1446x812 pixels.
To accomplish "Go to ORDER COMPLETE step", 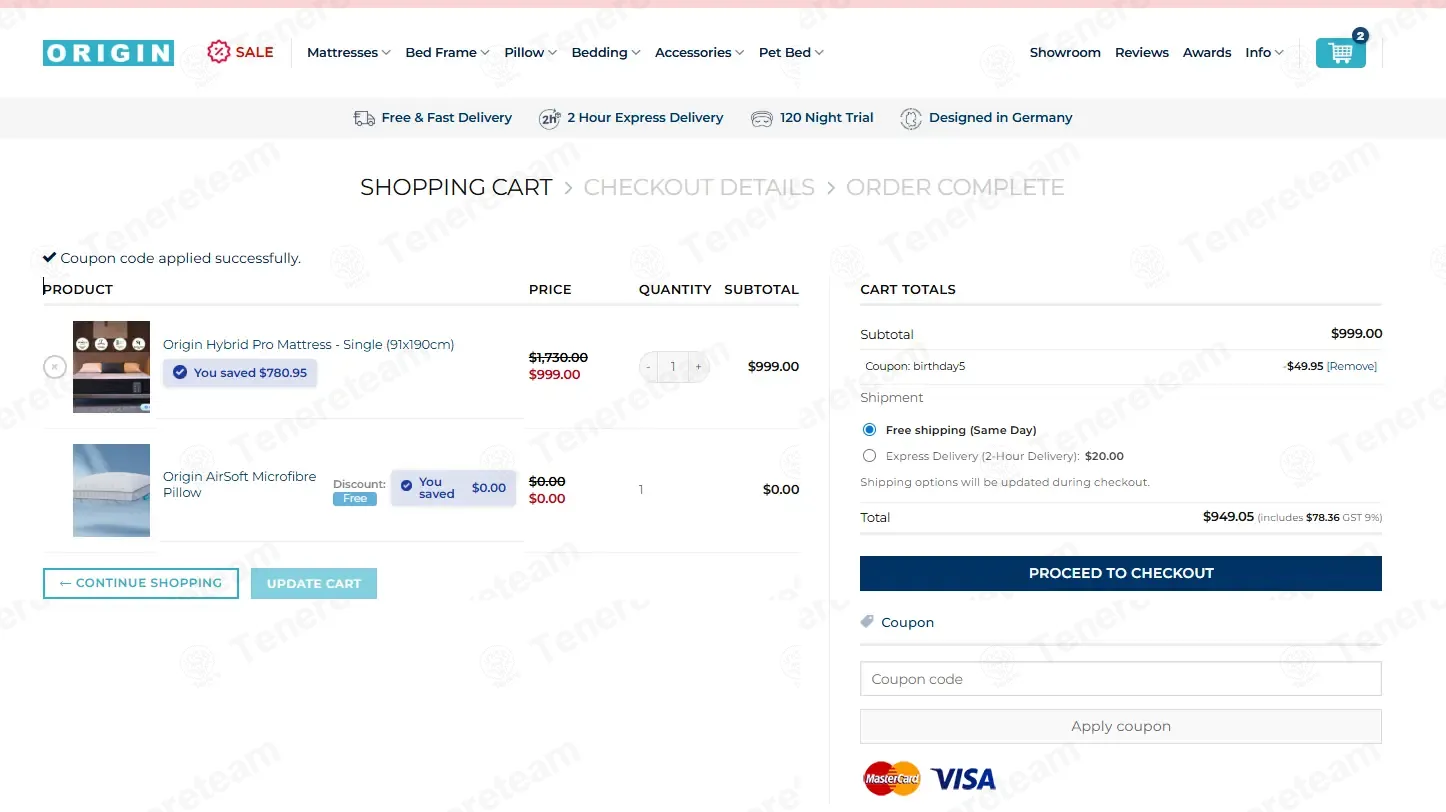I will (x=955, y=187).
